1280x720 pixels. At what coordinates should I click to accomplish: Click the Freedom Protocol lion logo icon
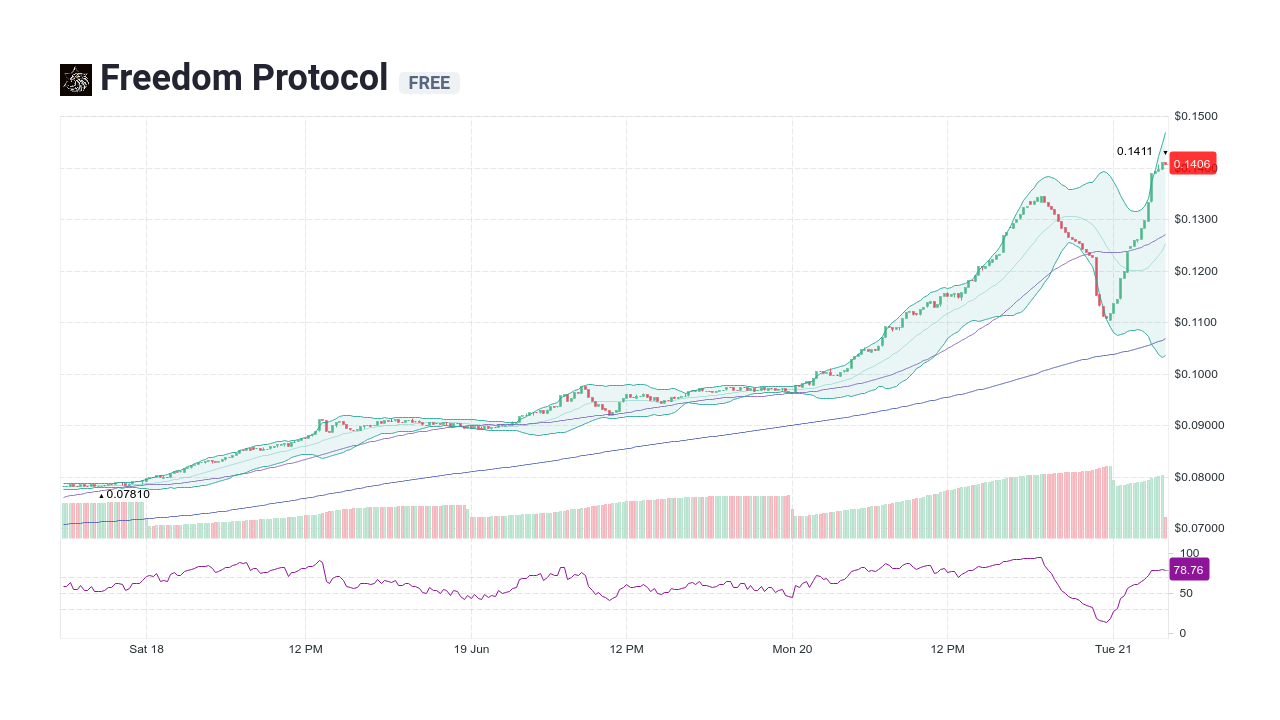coord(74,79)
